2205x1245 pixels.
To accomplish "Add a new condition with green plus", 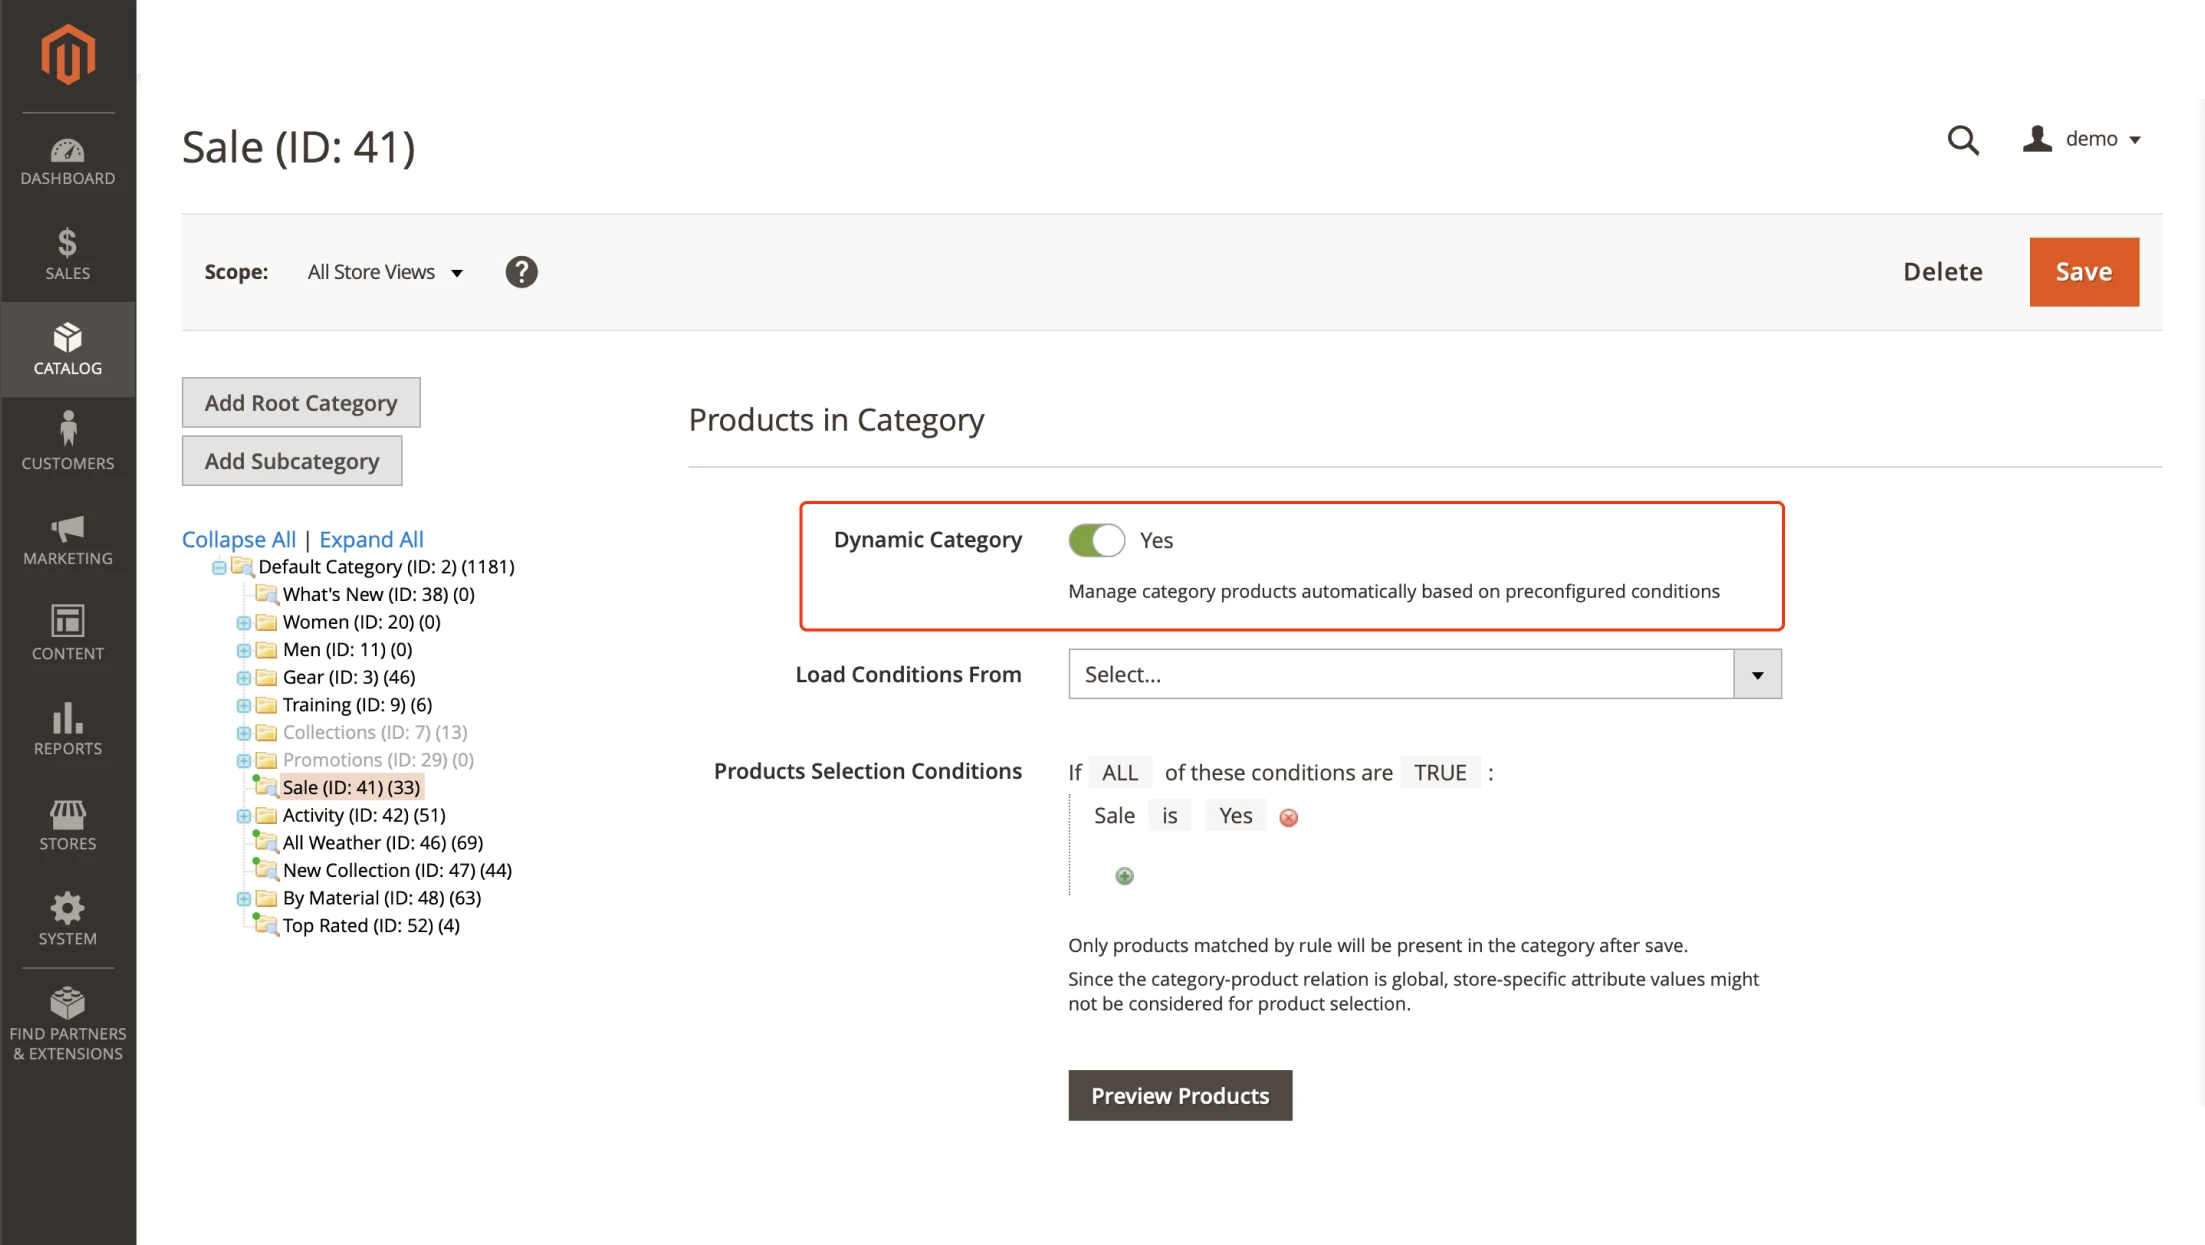I will [1124, 876].
